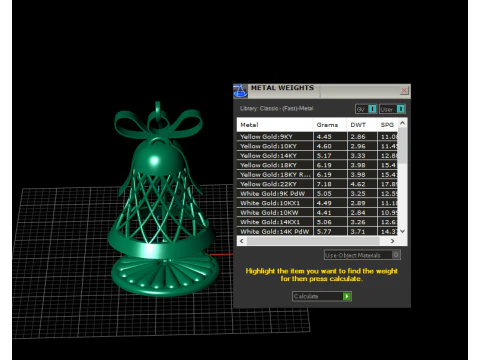Image resolution: width=480 pixels, height=360 pixels.
Task: Click the green arrow on Calculate
Action: click(x=347, y=296)
